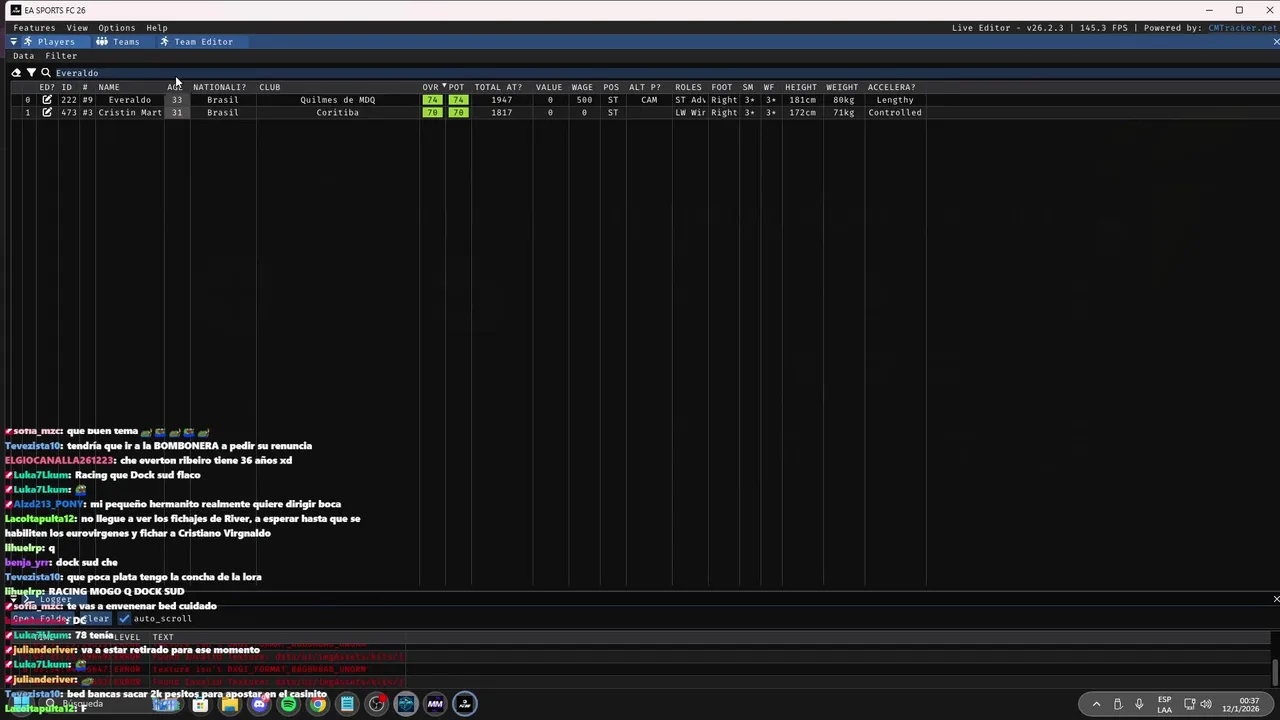Screen dimensions: 1280x720
Task: Open File Explorer from the taskbar
Action: pos(230,704)
